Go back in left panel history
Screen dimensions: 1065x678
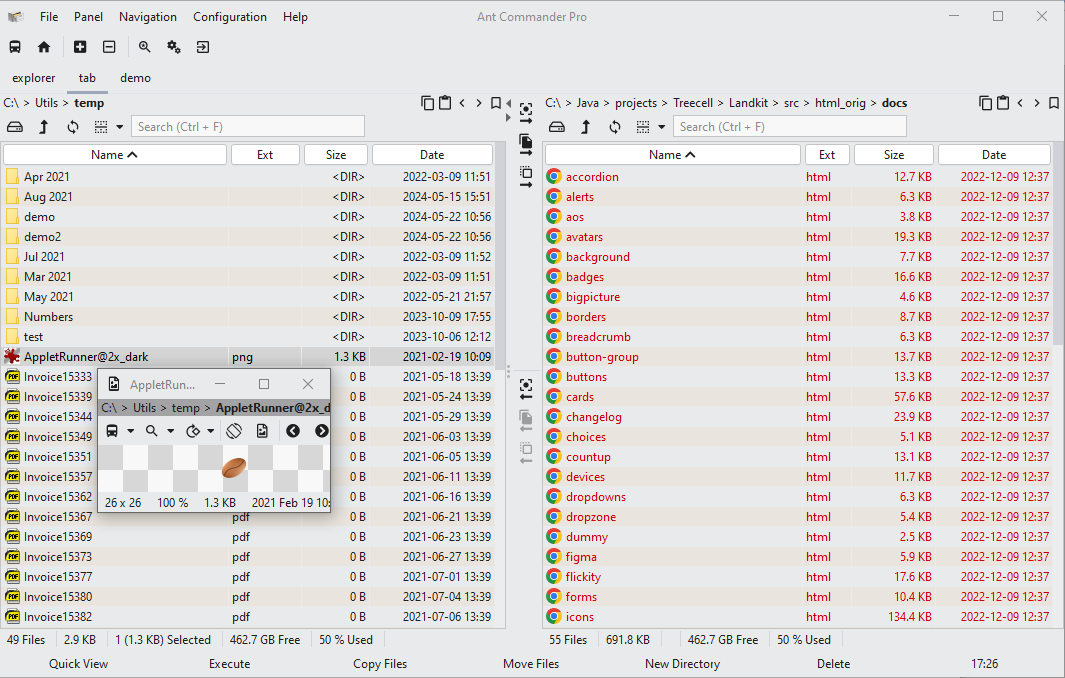463,103
